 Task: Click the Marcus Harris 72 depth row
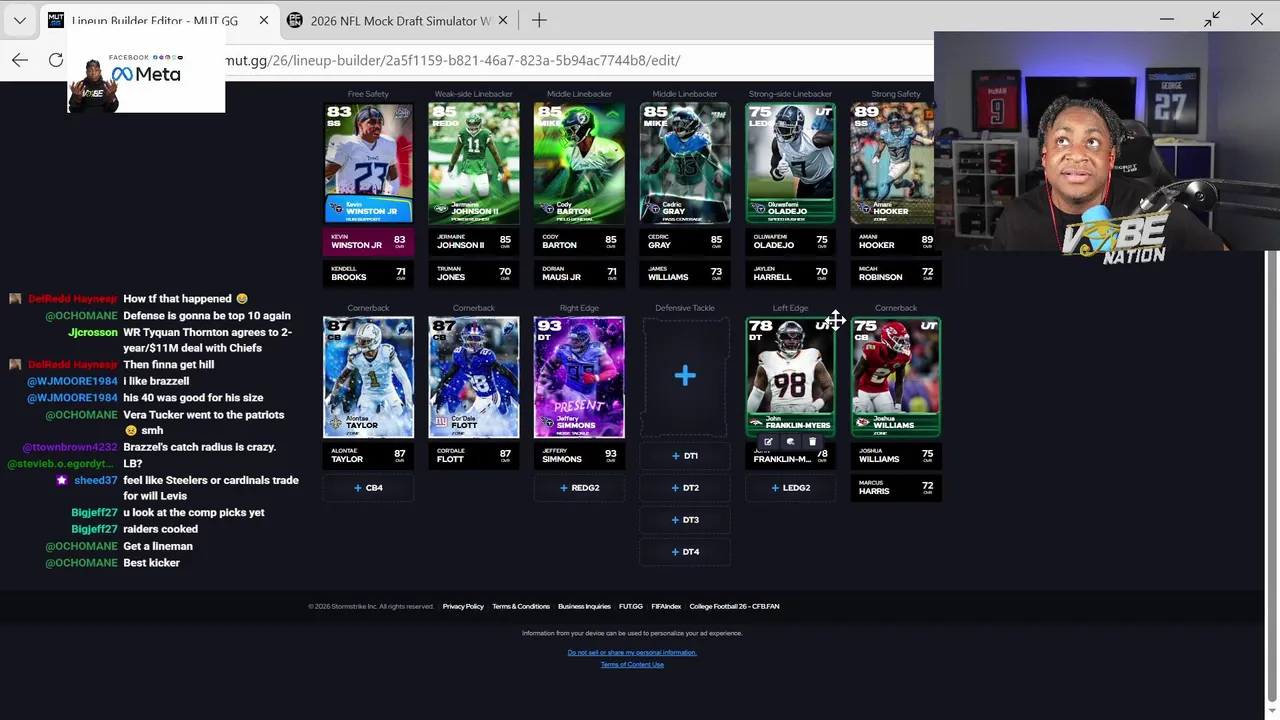(896, 487)
